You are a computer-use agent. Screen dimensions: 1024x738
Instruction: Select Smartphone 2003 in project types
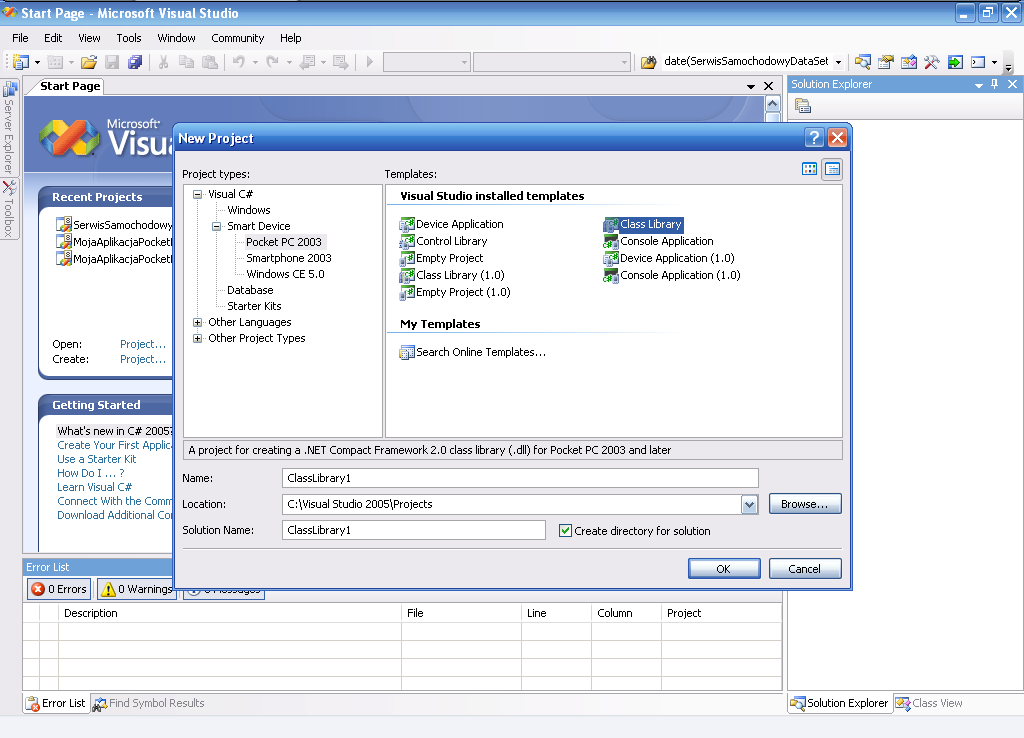(x=289, y=258)
